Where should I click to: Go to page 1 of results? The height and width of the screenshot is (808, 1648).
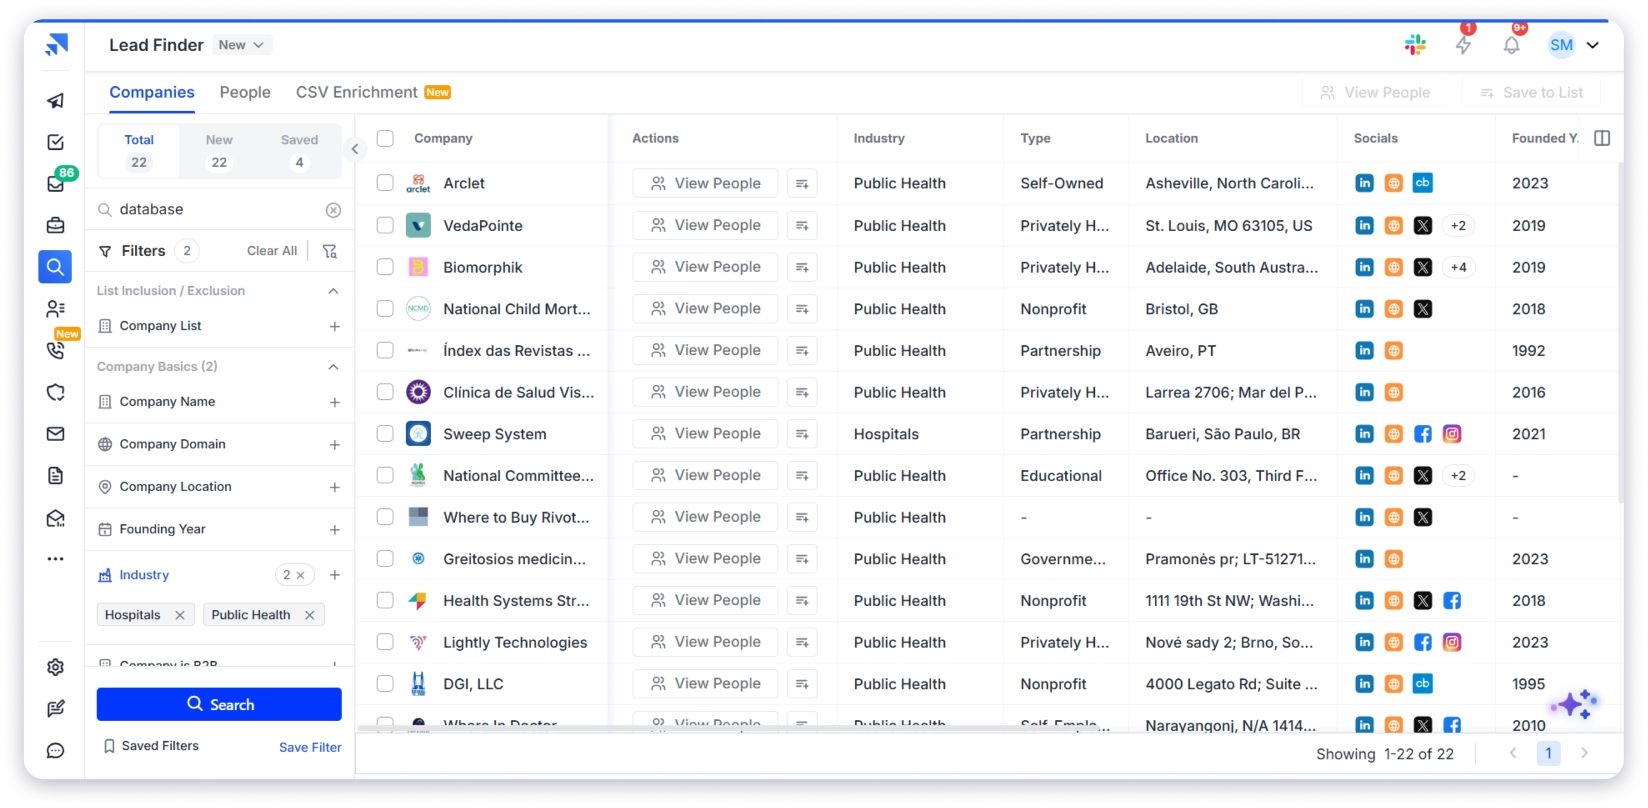(x=1548, y=753)
